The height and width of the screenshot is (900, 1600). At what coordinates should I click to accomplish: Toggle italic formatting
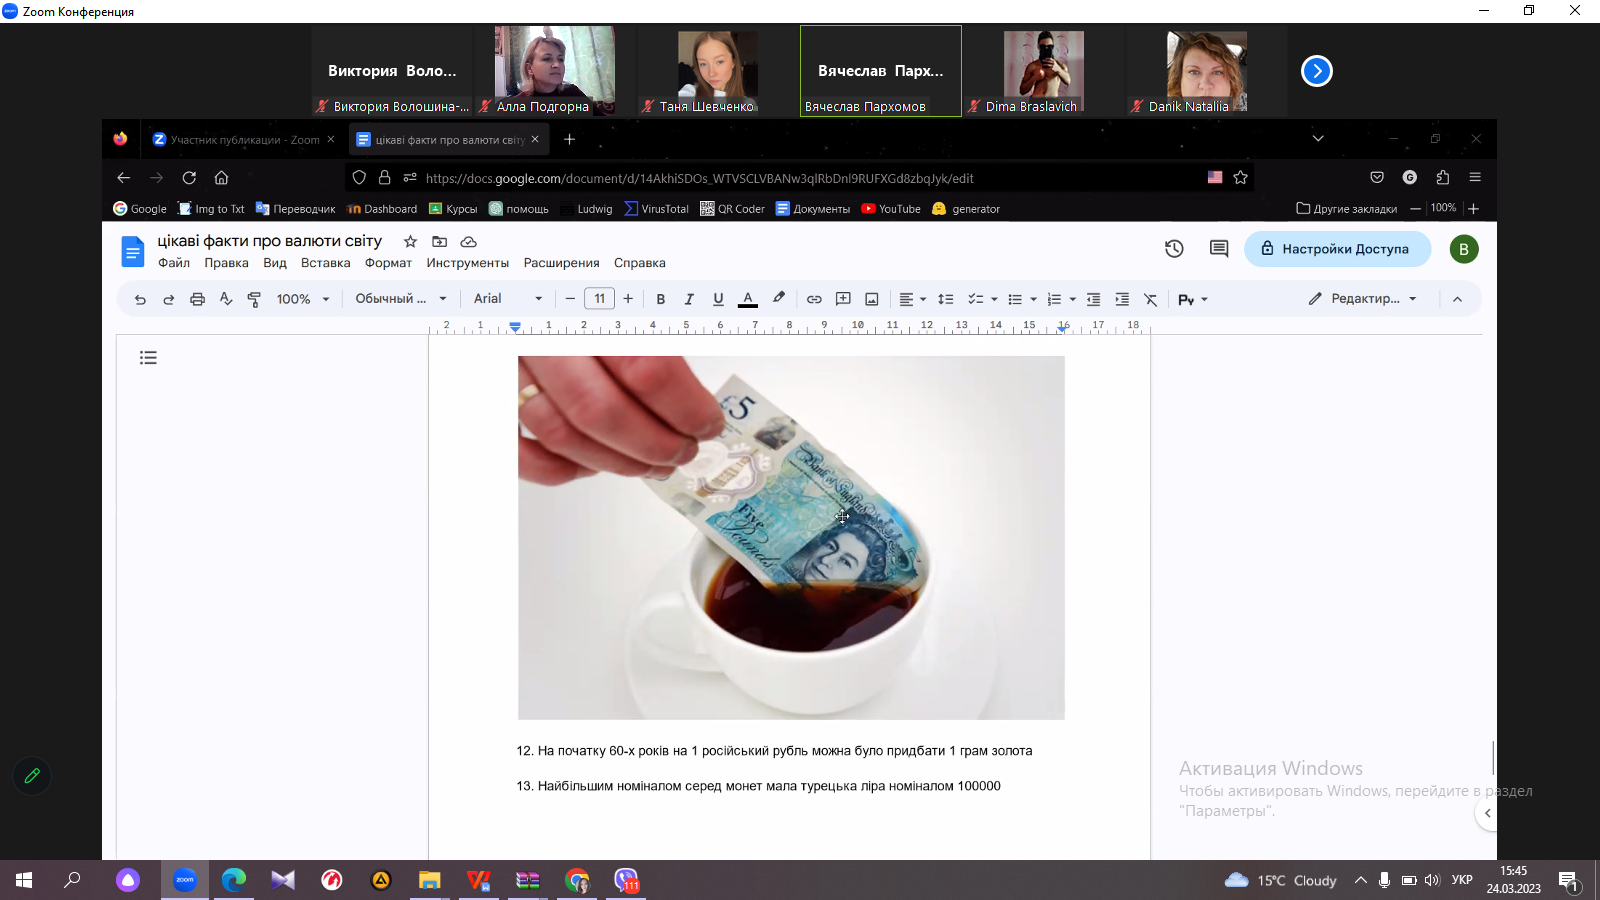pyautogui.click(x=689, y=299)
